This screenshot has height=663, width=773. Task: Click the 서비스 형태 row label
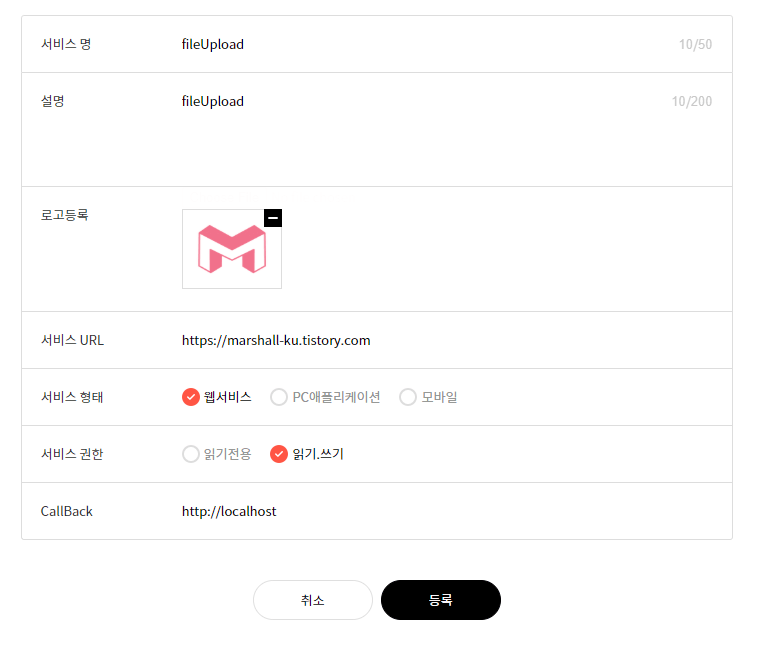72,397
